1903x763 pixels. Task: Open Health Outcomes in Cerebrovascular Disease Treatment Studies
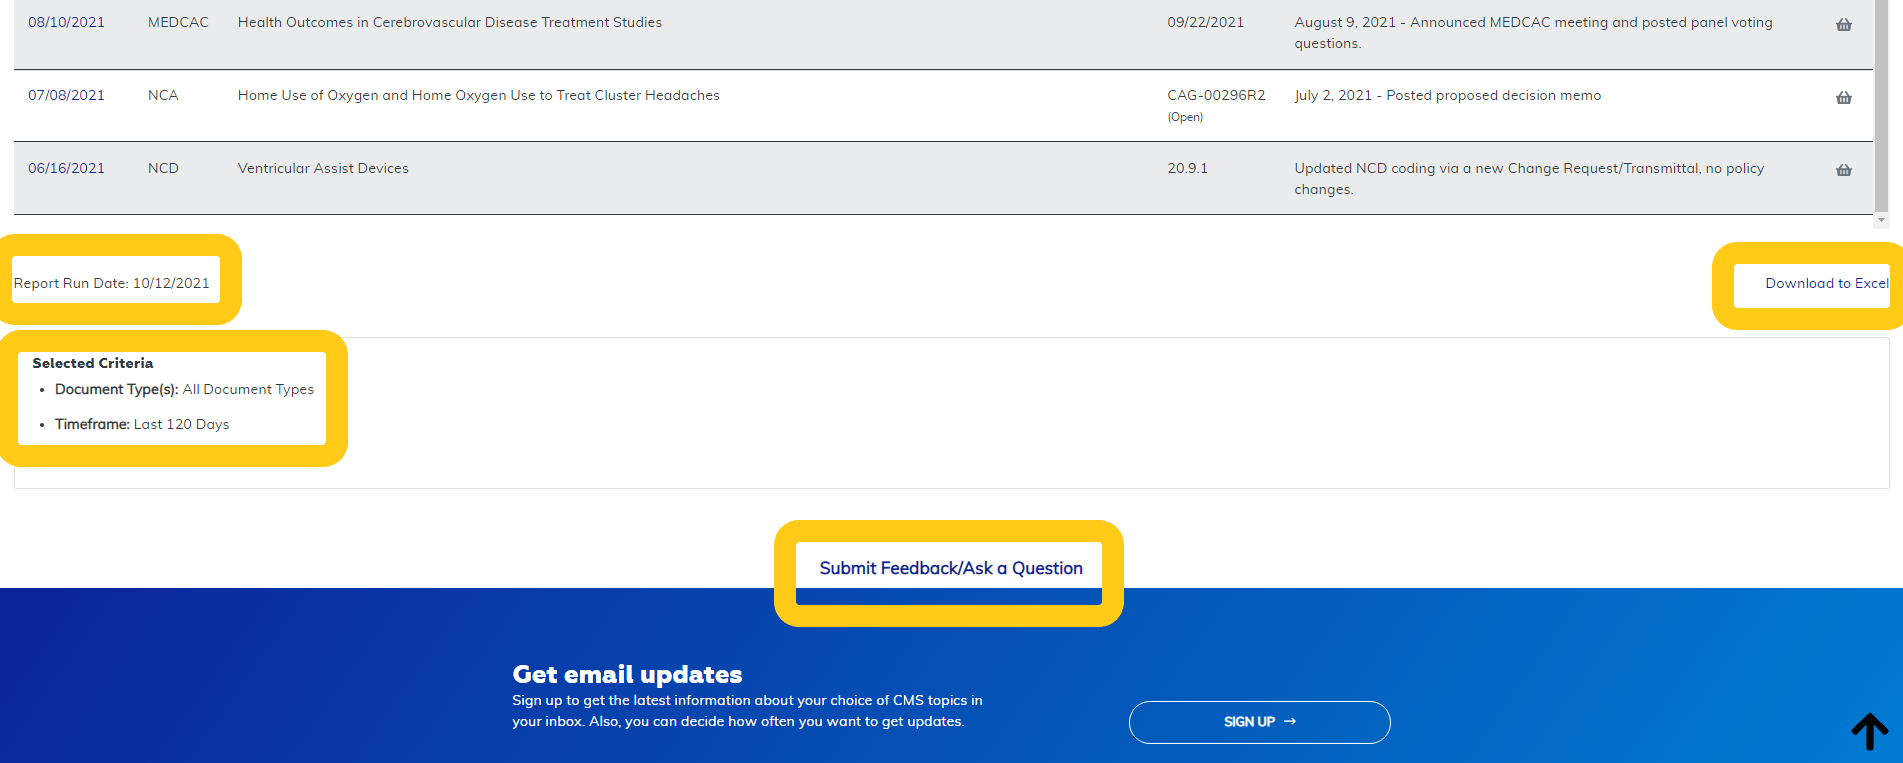(449, 23)
